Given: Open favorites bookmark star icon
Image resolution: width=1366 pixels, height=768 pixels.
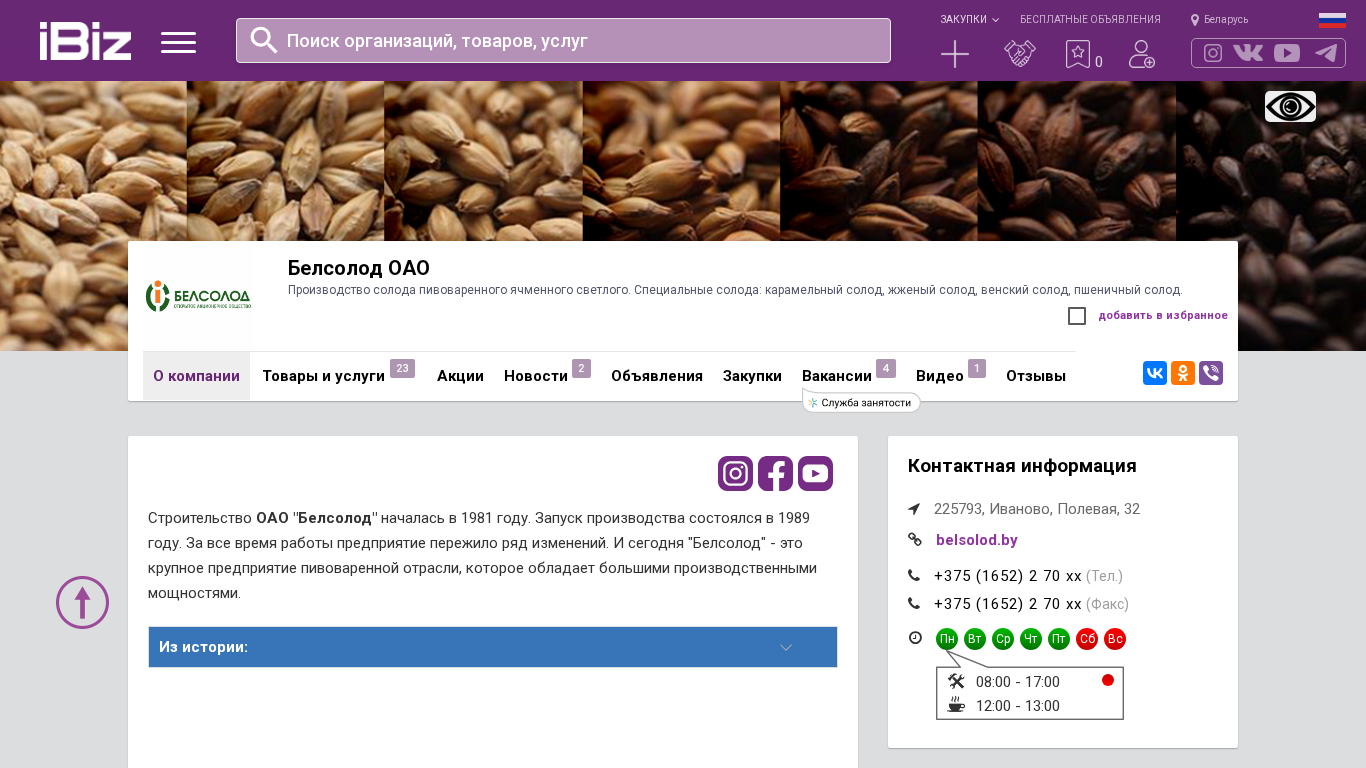Looking at the screenshot, I should 1078,54.
